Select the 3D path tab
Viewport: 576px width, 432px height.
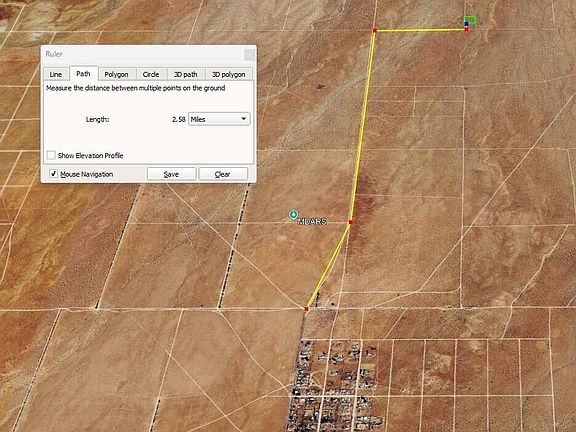(x=186, y=74)
